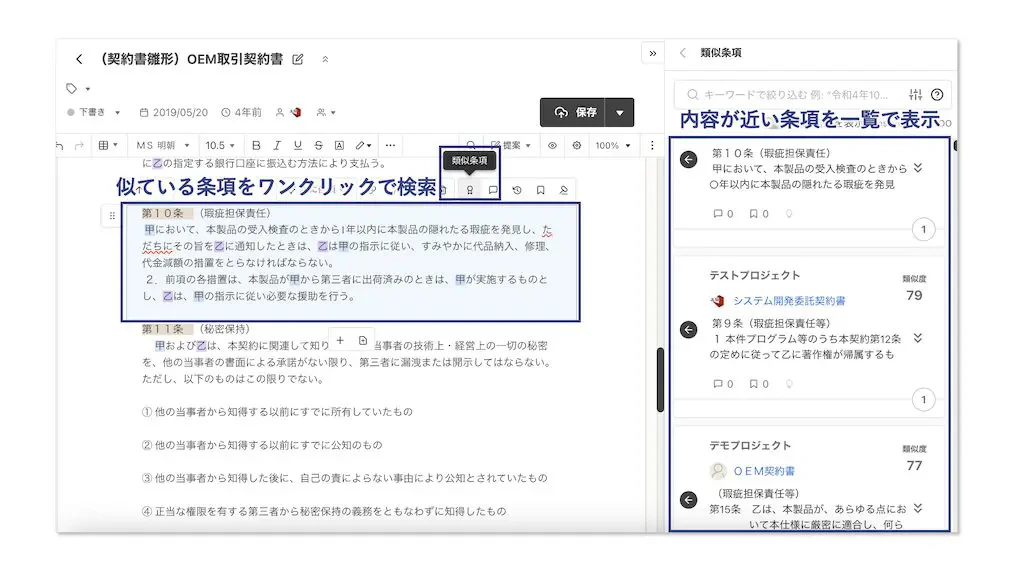Open the 下書き status dropdown
The image size is (1024, 570).
[x=94, y=112]
